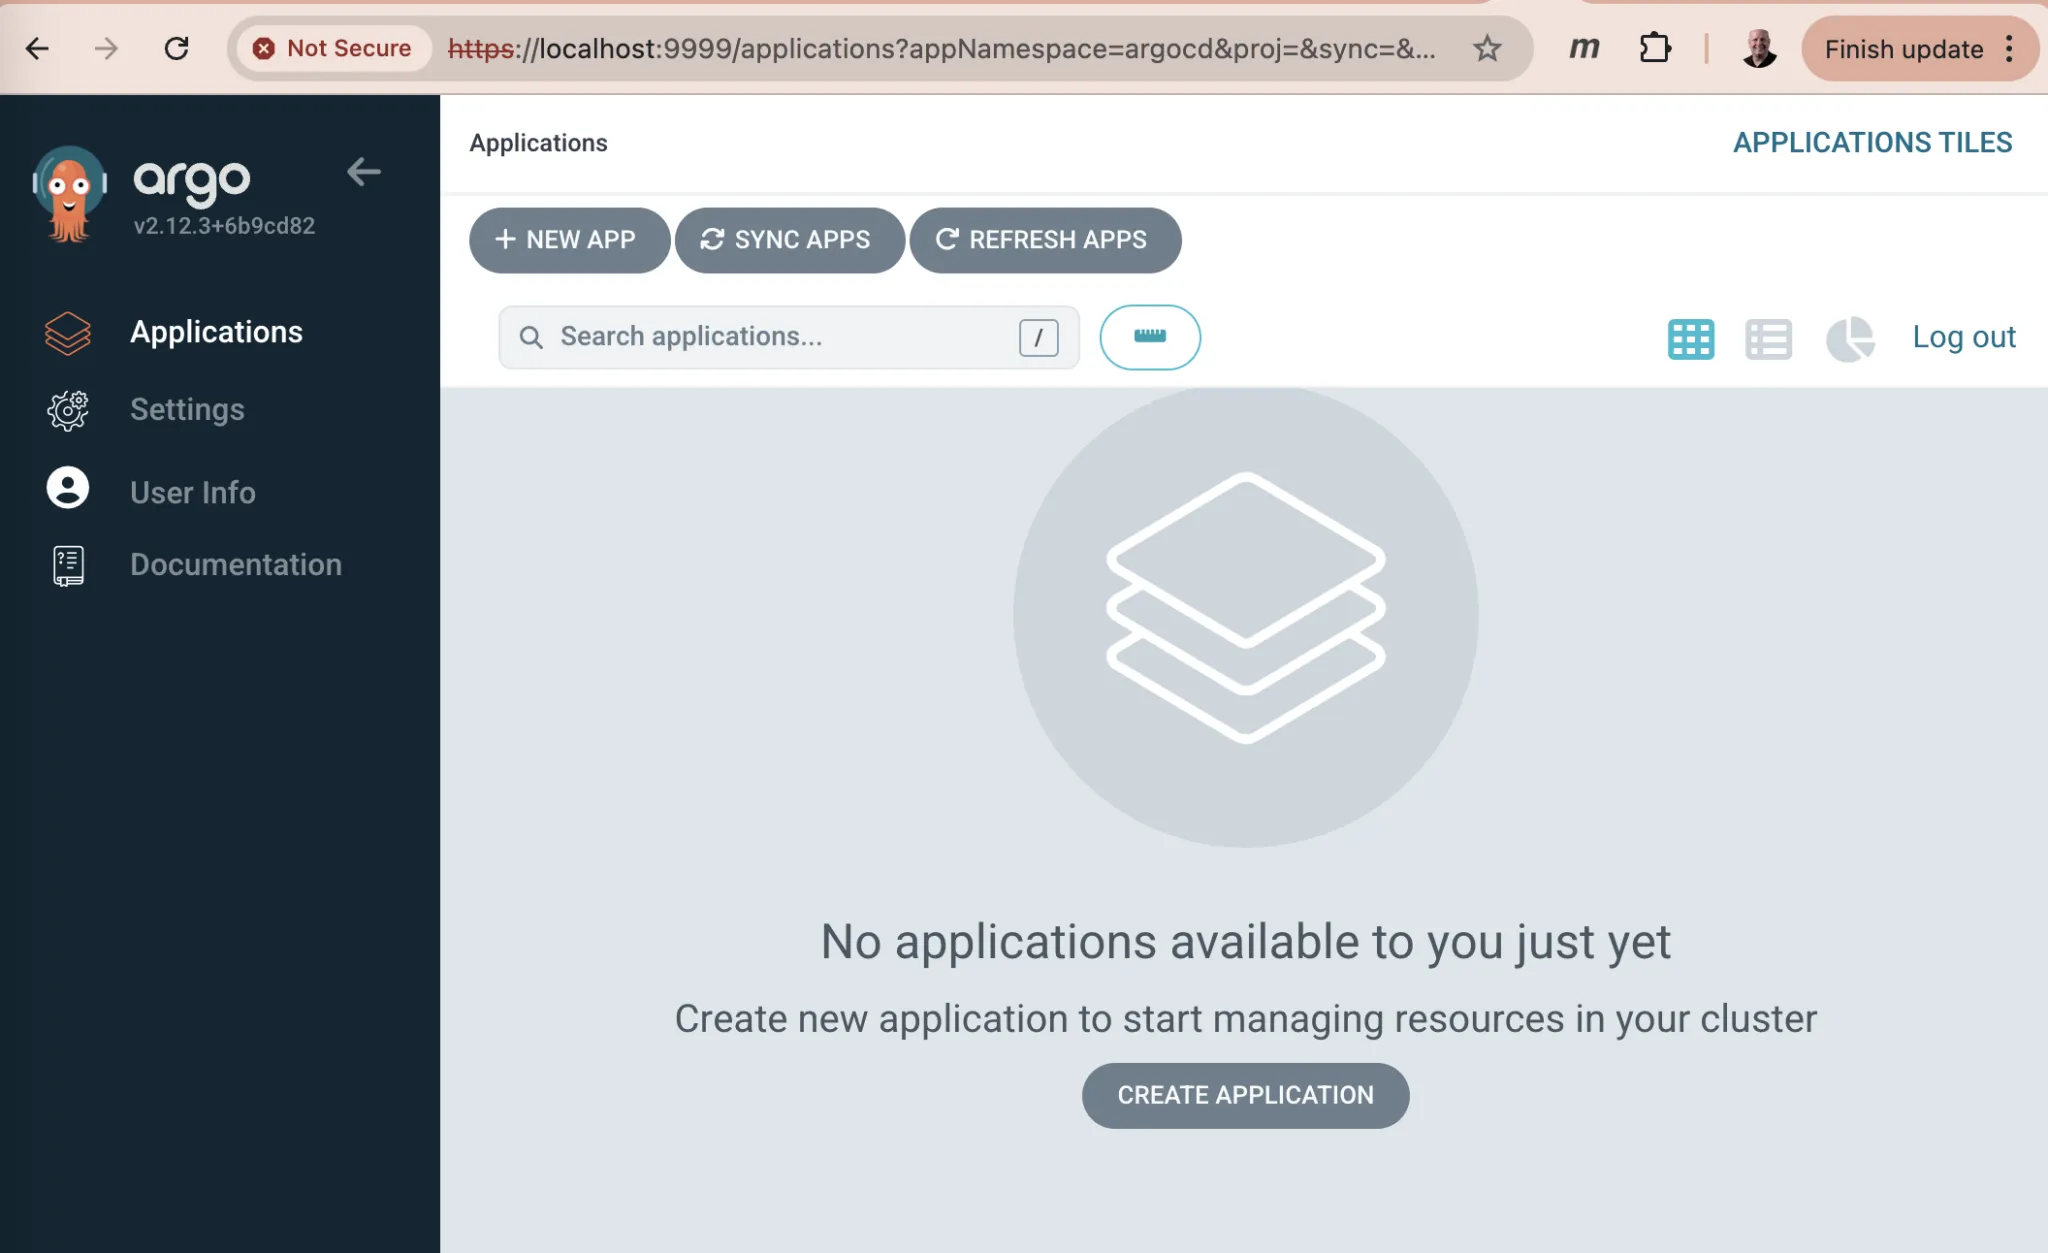This screenshot has height=1253, width=2048.
Task: Open Documentation in the sidebar
Action: [x=236, y=564]
